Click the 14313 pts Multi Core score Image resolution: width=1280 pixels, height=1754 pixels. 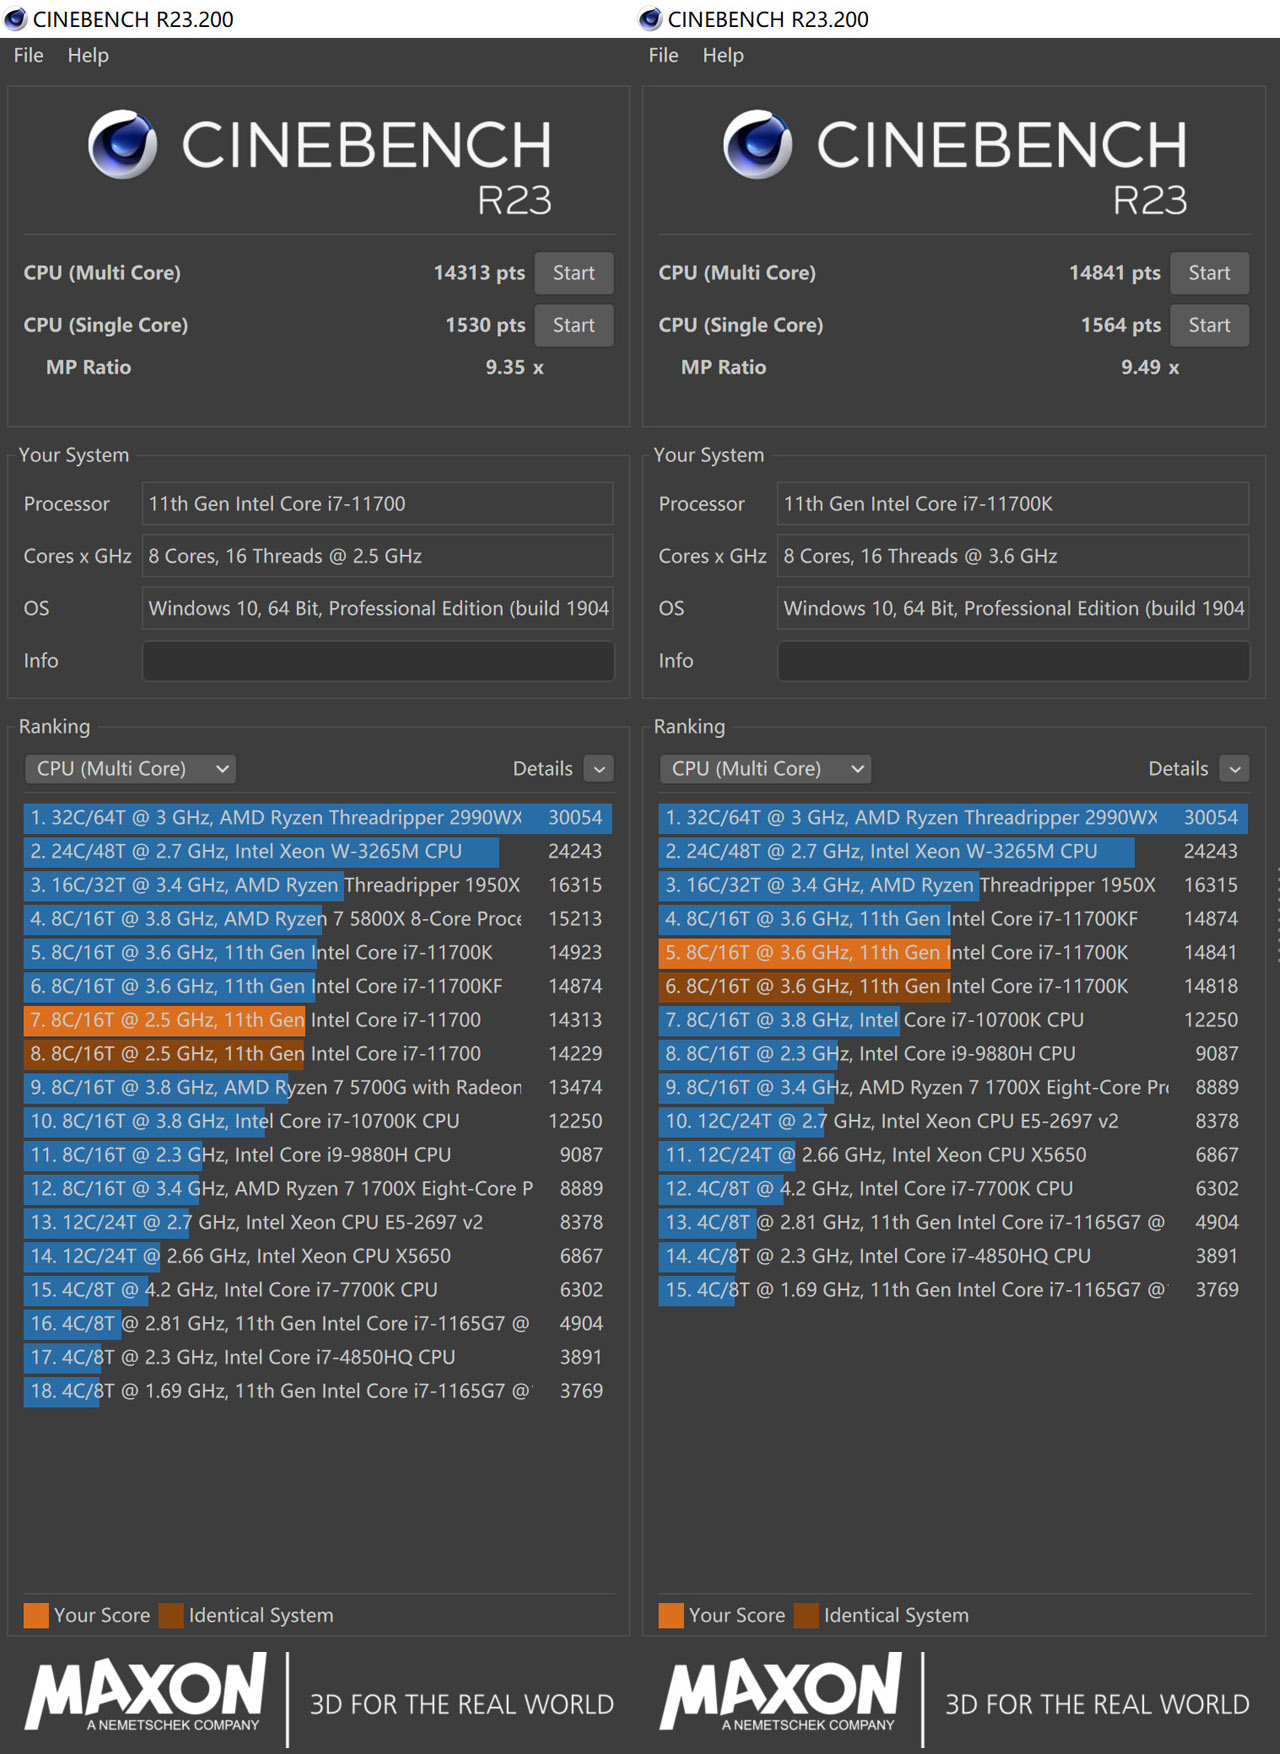tap(479, 273)
